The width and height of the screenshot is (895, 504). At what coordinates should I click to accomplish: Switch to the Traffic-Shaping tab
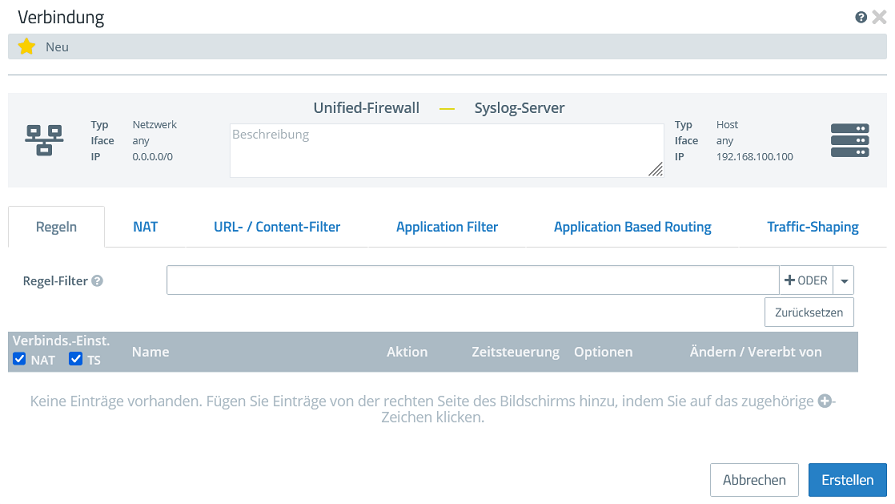point(812,227)
